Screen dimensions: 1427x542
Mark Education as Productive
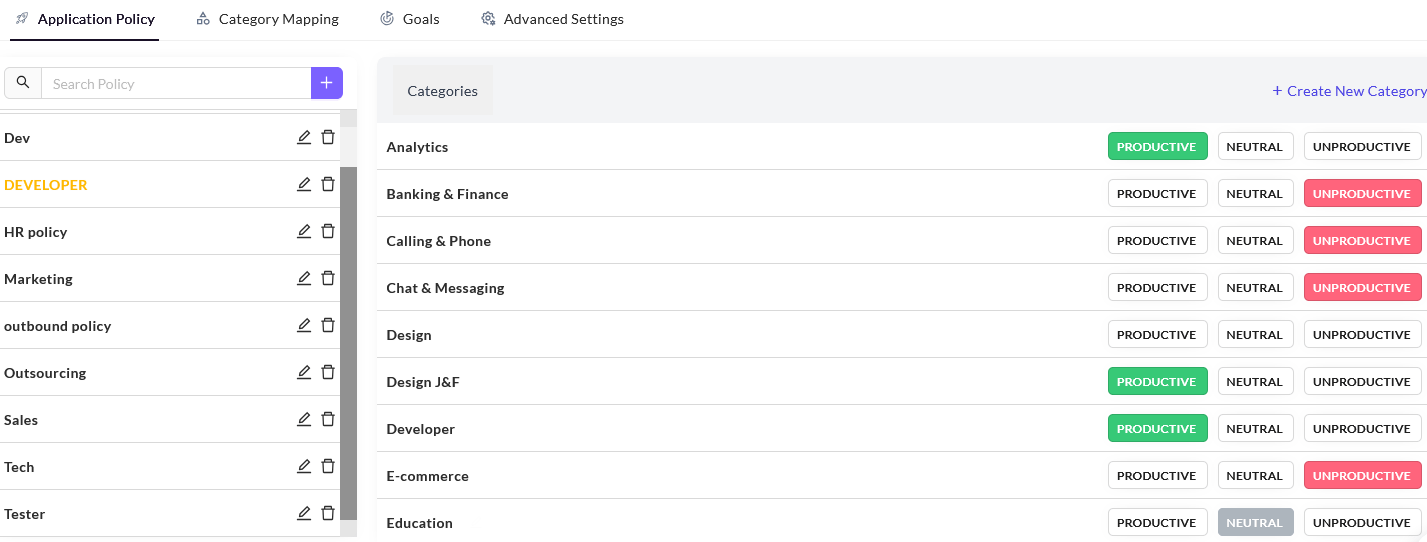[x=1157, y=523]
